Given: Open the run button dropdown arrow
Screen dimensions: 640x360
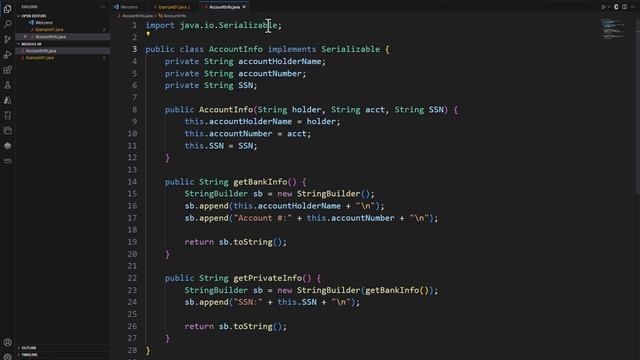Looking at the screenshot, I should pyautogui.click(x=609, y=7).
